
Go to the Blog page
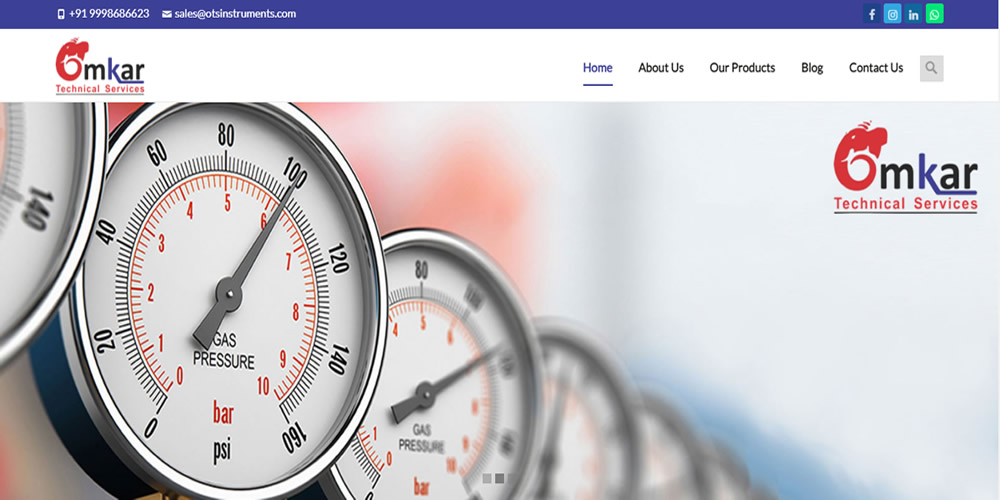(812, 68)
